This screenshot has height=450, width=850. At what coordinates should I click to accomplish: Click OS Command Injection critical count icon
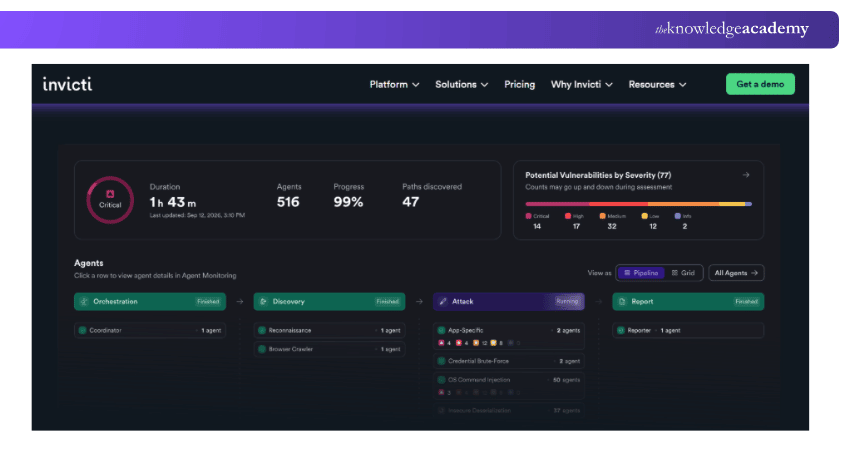pyautogui.click(x=441, y=392)
